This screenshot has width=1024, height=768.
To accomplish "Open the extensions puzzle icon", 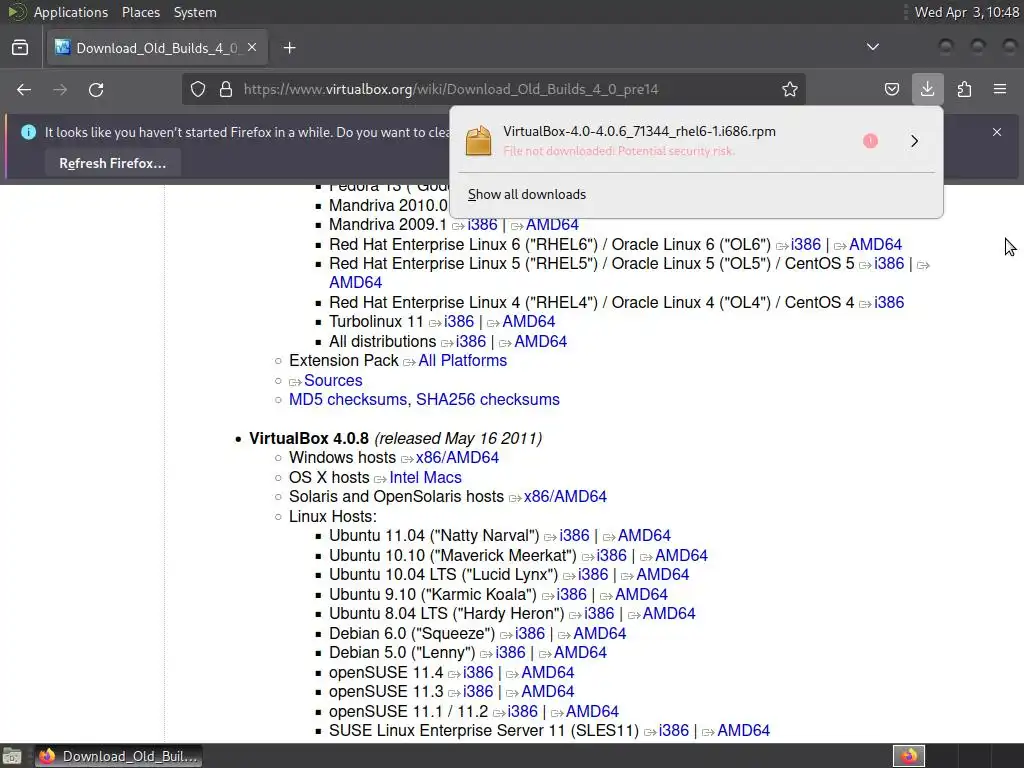I will (x=964, y=89).
